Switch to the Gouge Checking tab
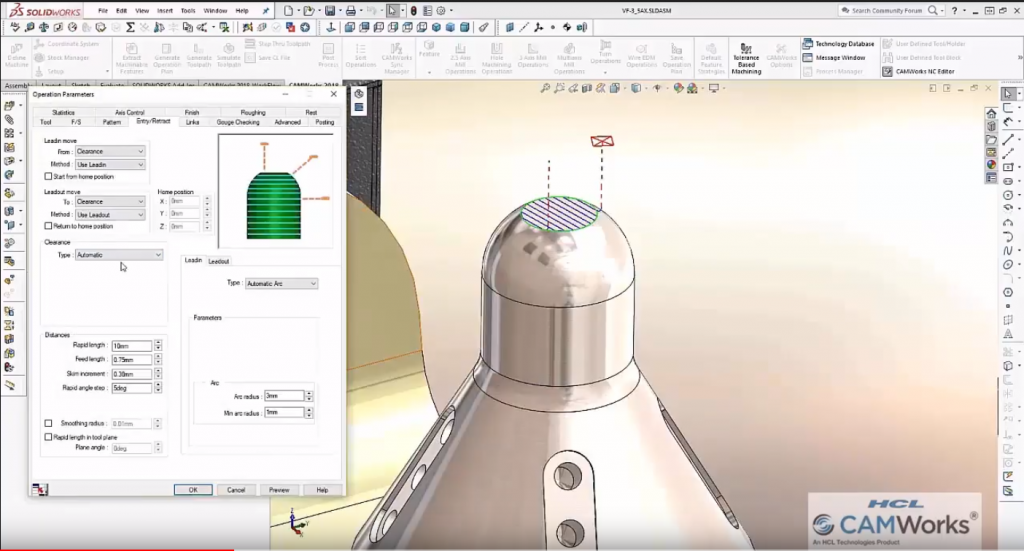Viewport: 1024px width, 551px height. click(x=238, y=122)
